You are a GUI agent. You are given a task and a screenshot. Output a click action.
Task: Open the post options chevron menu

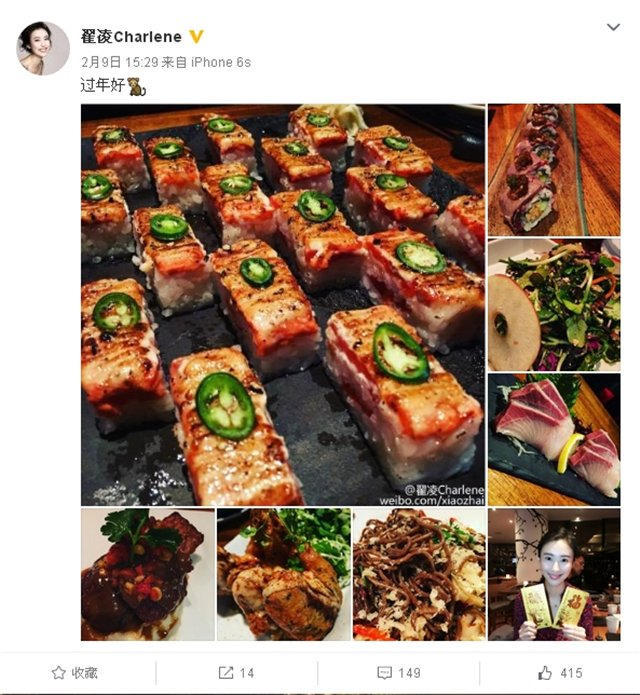pos(614,27)
